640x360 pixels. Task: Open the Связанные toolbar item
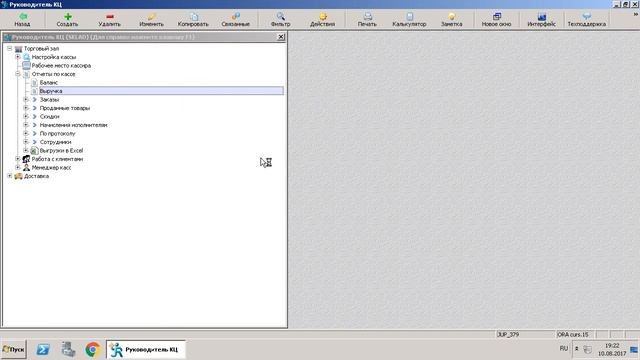(x=236, y=19)
